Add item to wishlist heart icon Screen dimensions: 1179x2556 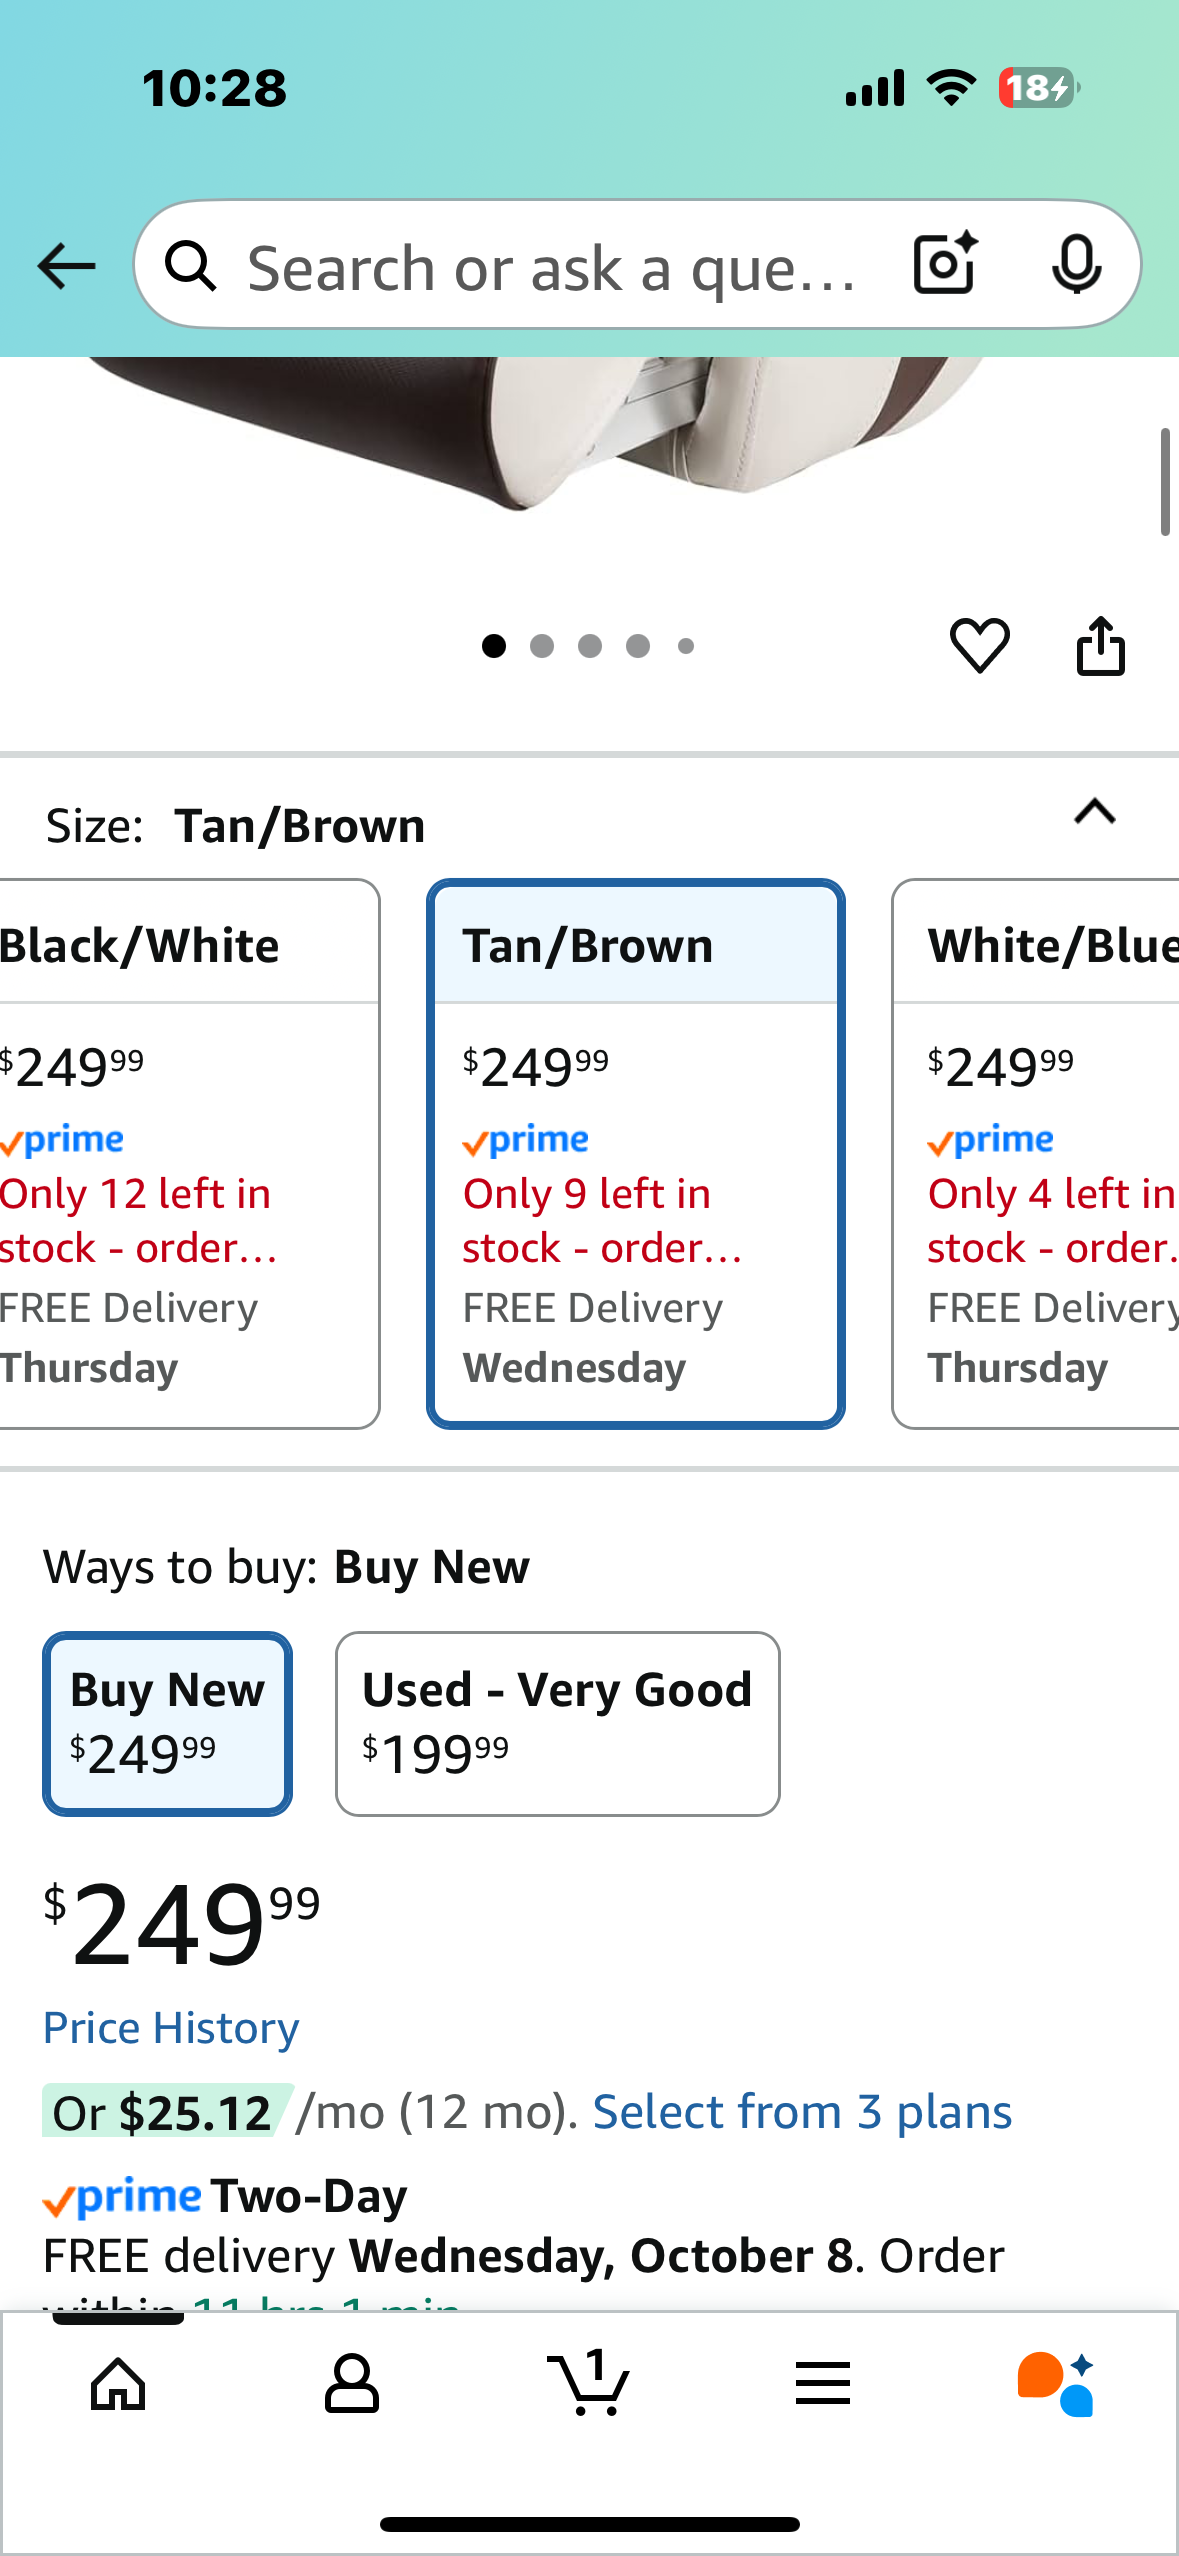click(x=979, y=645)
